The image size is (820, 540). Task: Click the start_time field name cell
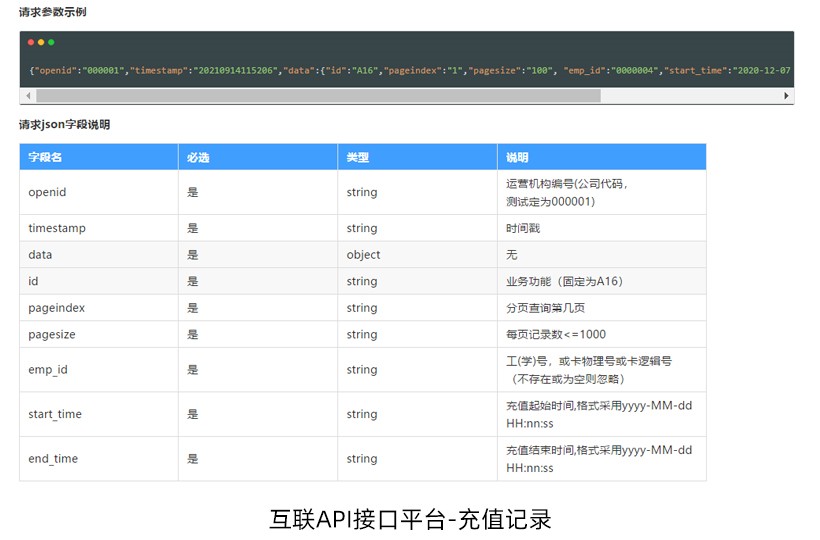click(x=55, y=414)
